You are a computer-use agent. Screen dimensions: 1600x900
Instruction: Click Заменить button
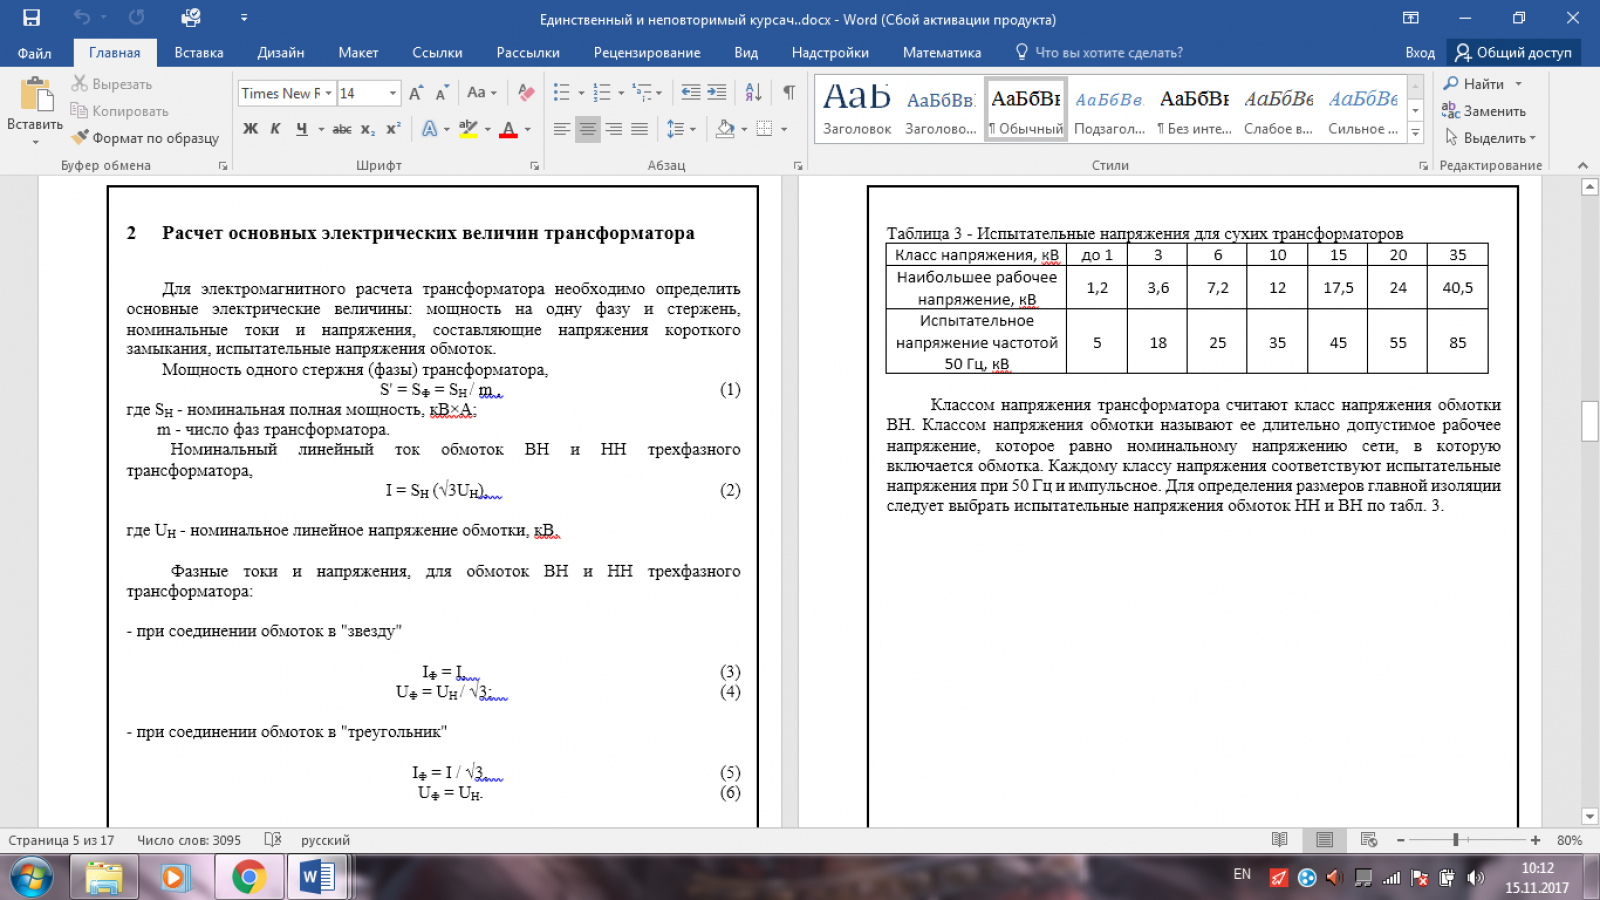(x=1484, y=111)
